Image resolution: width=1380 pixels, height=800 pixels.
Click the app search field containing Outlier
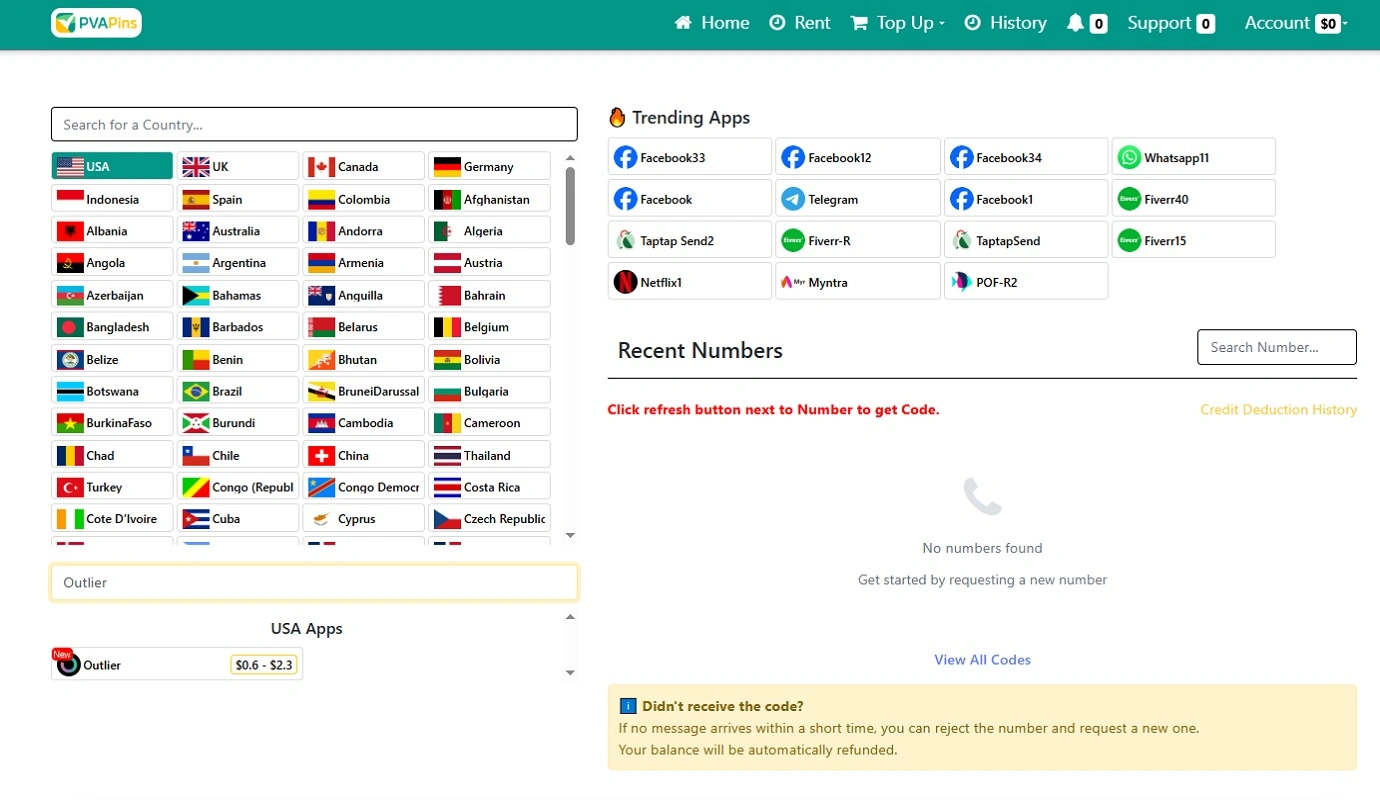(x=314, y=582)
